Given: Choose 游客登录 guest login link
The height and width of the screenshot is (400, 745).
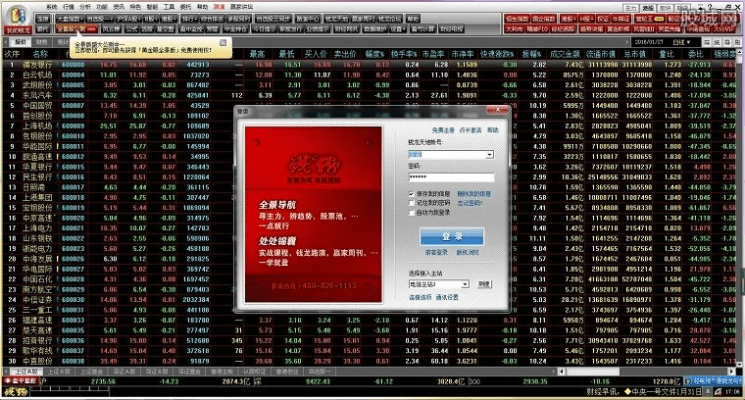Looking at the screenshot, I should [x=436, y=252].
